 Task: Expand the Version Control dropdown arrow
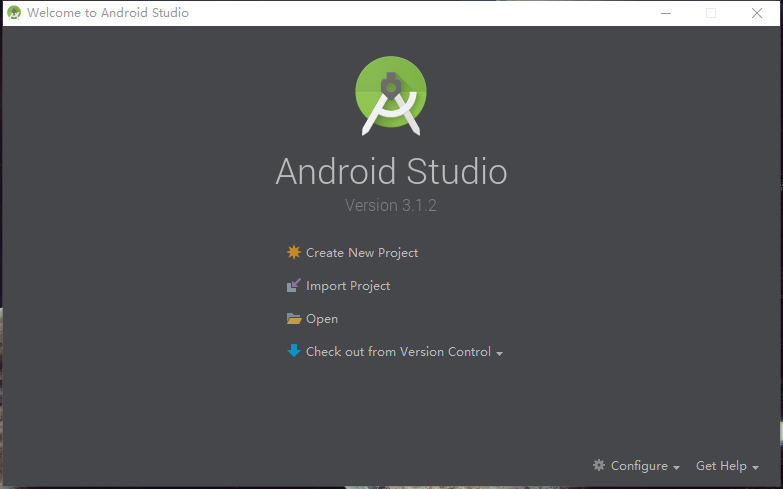pos(499,354)
